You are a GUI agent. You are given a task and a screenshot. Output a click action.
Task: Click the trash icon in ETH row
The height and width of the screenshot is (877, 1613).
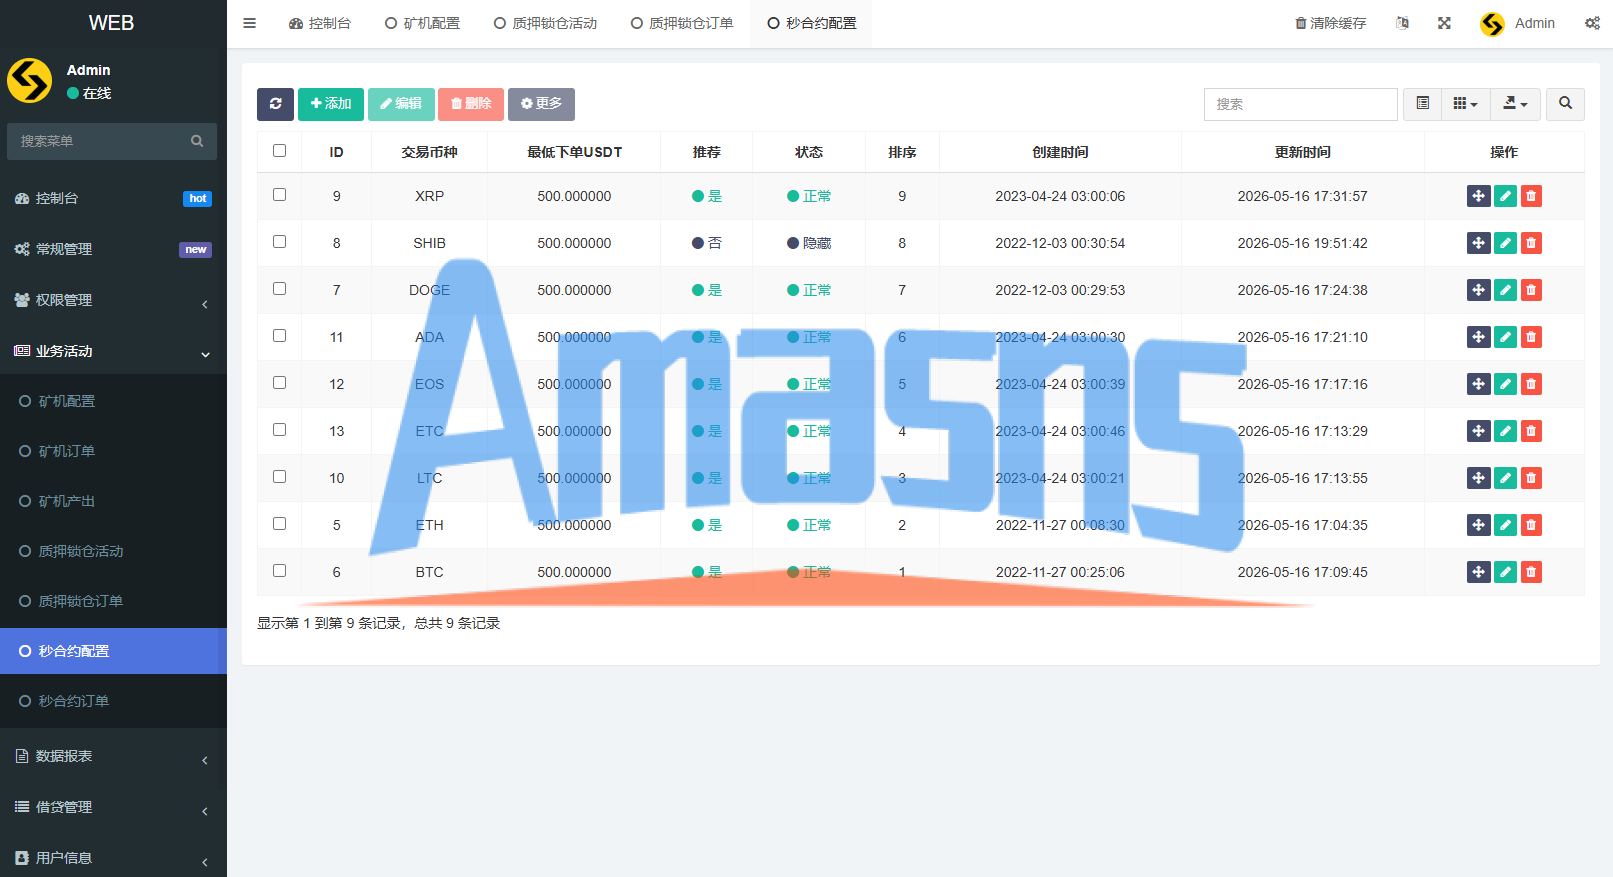click(1531, 525)
